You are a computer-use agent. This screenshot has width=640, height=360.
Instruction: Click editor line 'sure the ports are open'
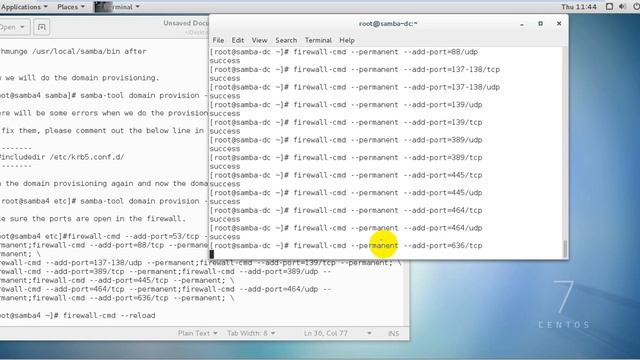(x=93, y=218)
